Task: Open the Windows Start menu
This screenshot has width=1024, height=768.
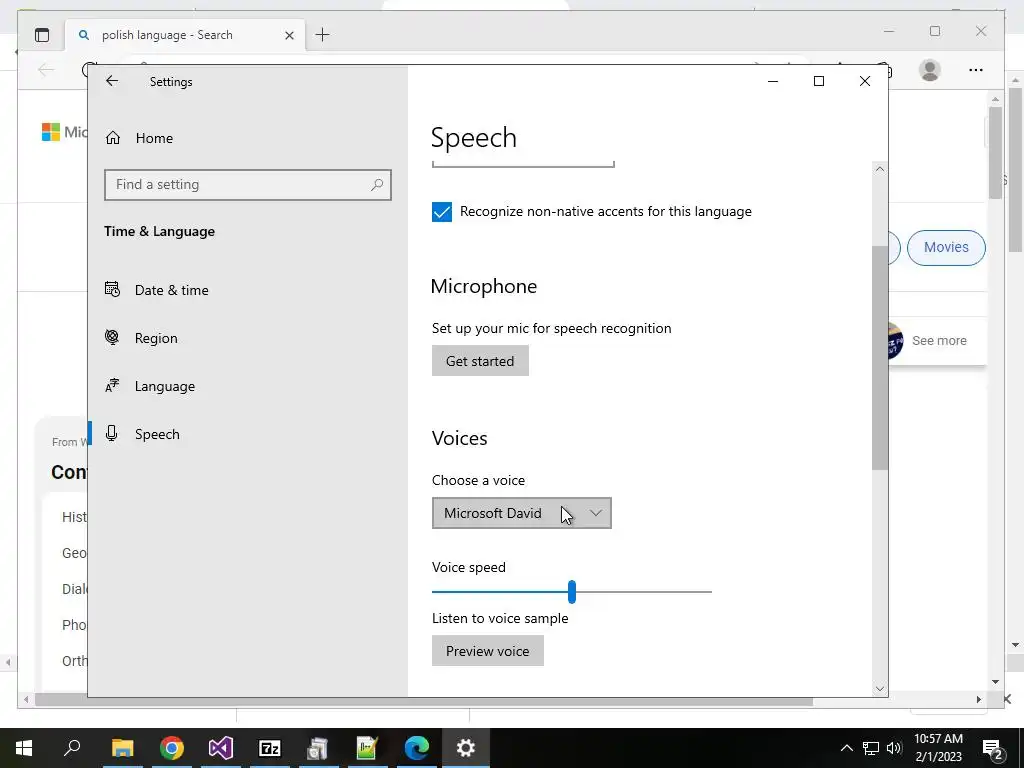Action: click(24, 748)
